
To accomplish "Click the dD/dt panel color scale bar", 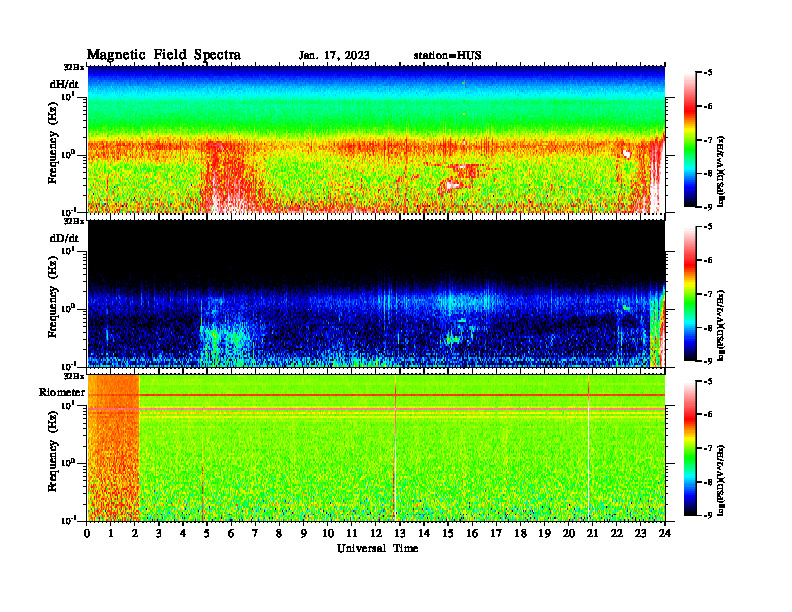I will [689, 294].
